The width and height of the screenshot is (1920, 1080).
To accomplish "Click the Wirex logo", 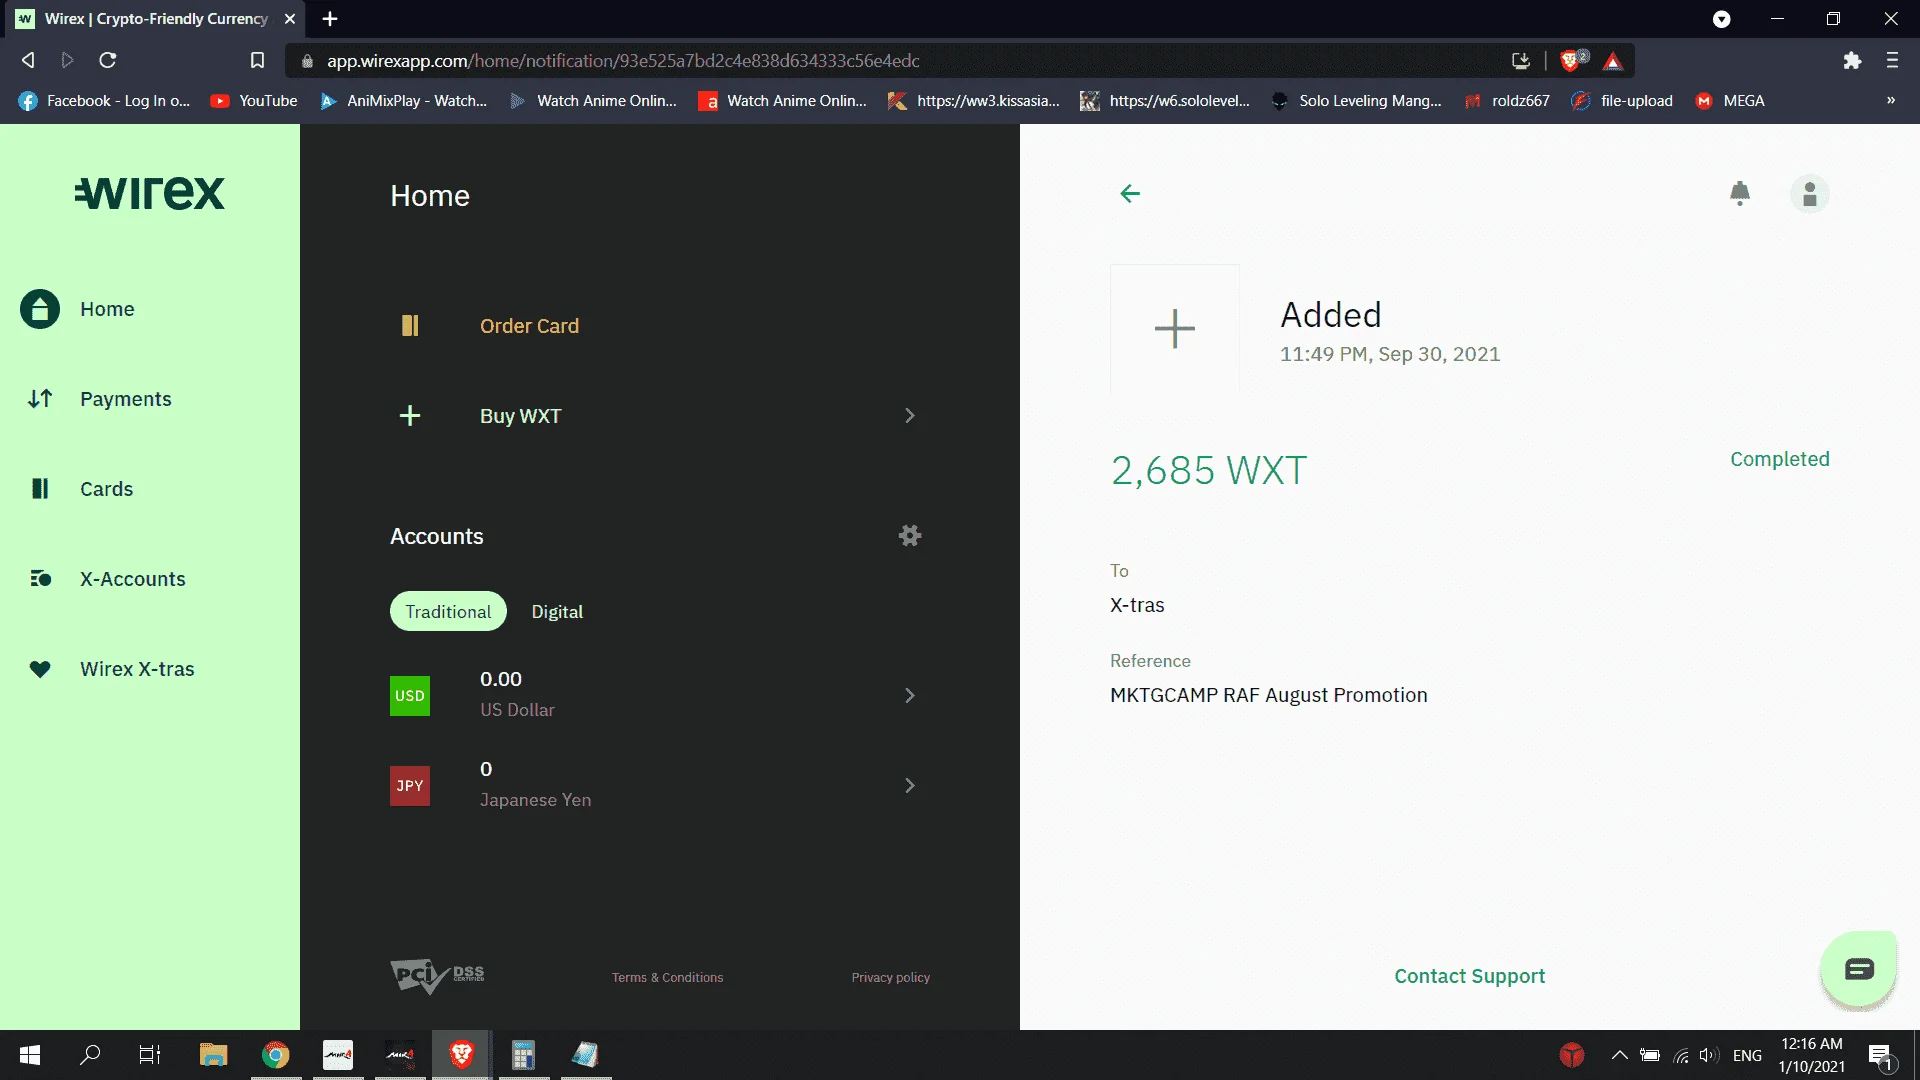I will click(150, 193).
